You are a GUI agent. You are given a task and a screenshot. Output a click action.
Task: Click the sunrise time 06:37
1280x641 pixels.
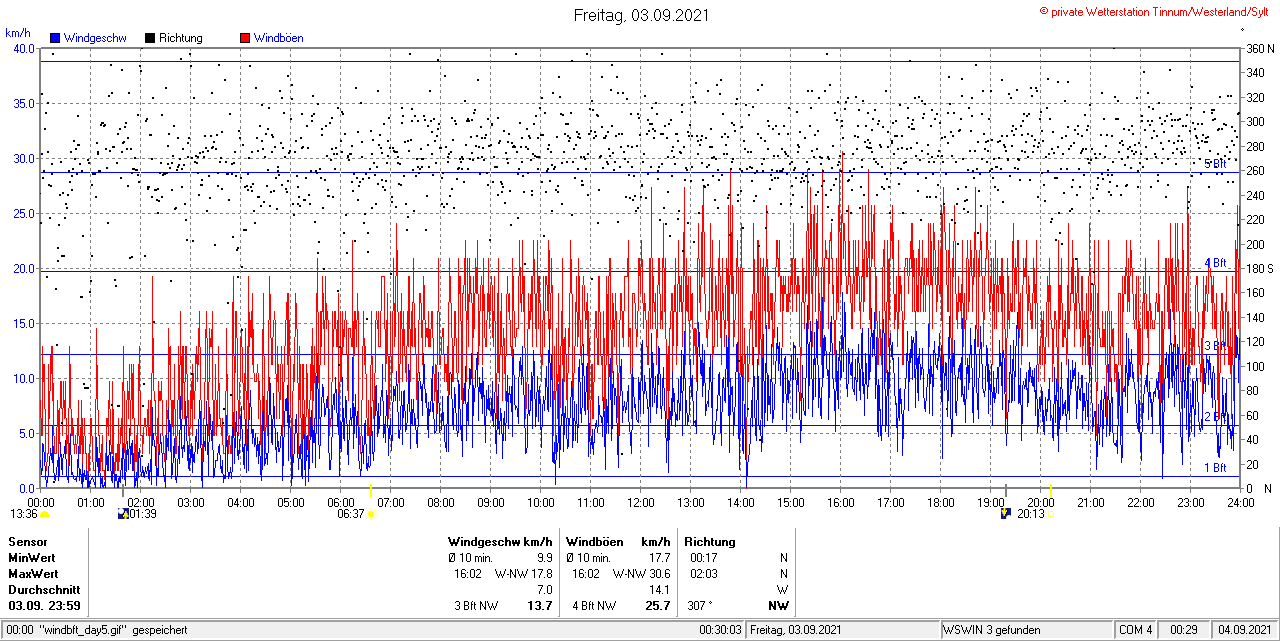(350, 514)
